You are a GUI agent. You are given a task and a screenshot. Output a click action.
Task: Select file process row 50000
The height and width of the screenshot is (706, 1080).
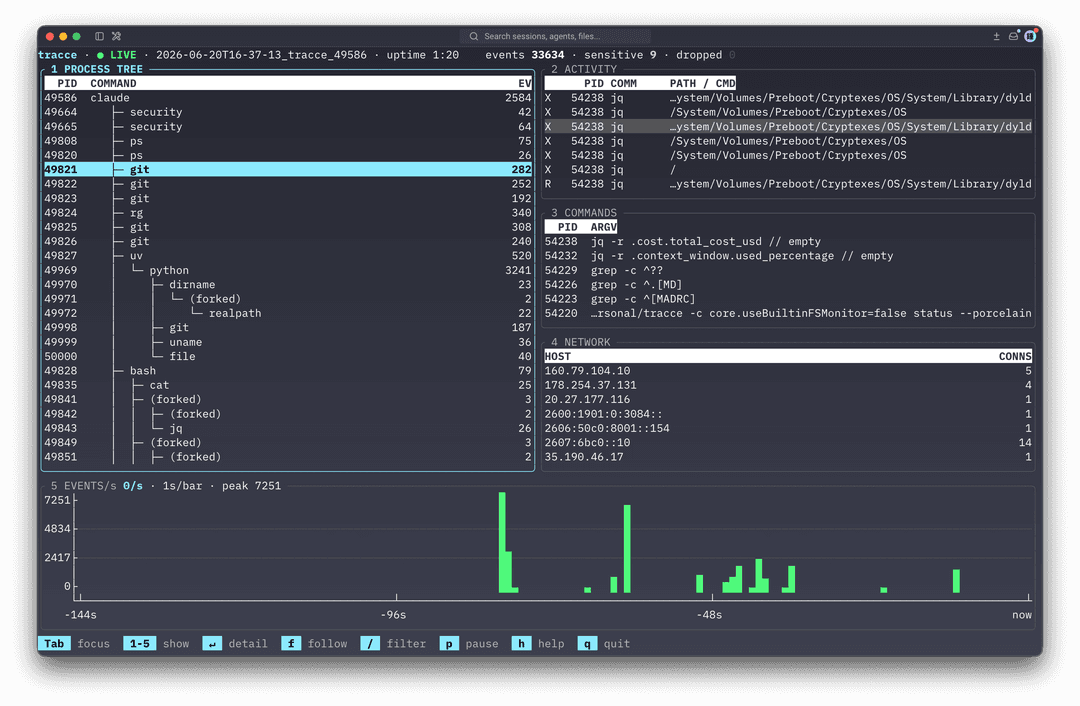point(288,356)
